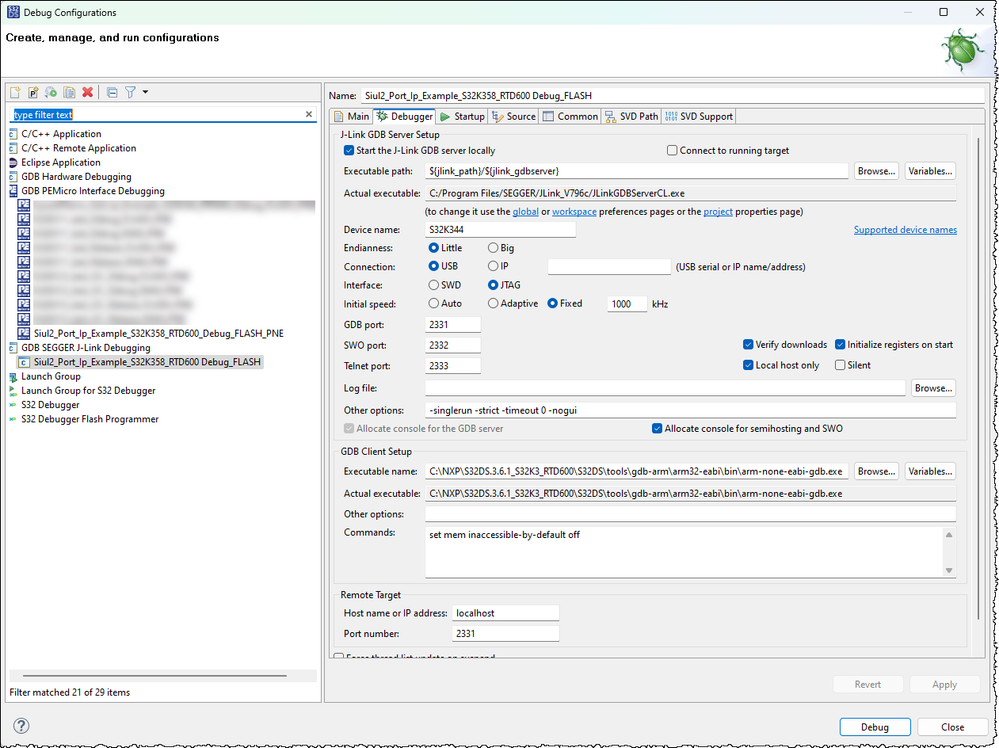Select GDB PEMicro Interface Debugging node
Image resolution: width=999 pixels, height=748 pixels.
(92, 191)
